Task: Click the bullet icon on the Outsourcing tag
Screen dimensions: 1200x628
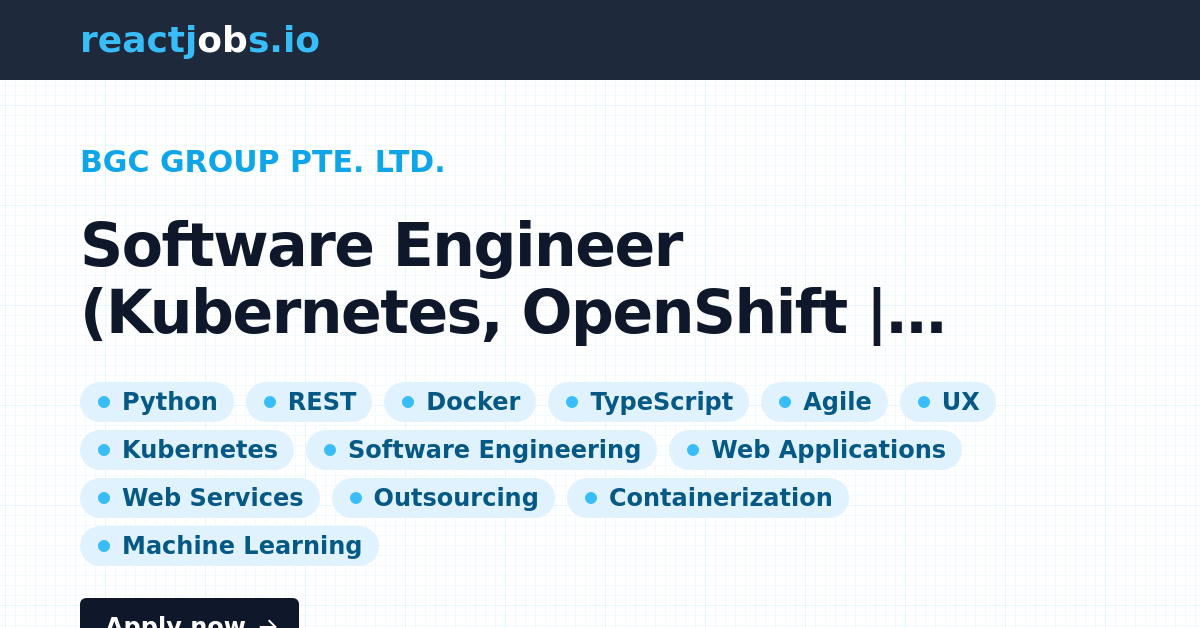Action: pyautogui.click(x=356, y=497)
